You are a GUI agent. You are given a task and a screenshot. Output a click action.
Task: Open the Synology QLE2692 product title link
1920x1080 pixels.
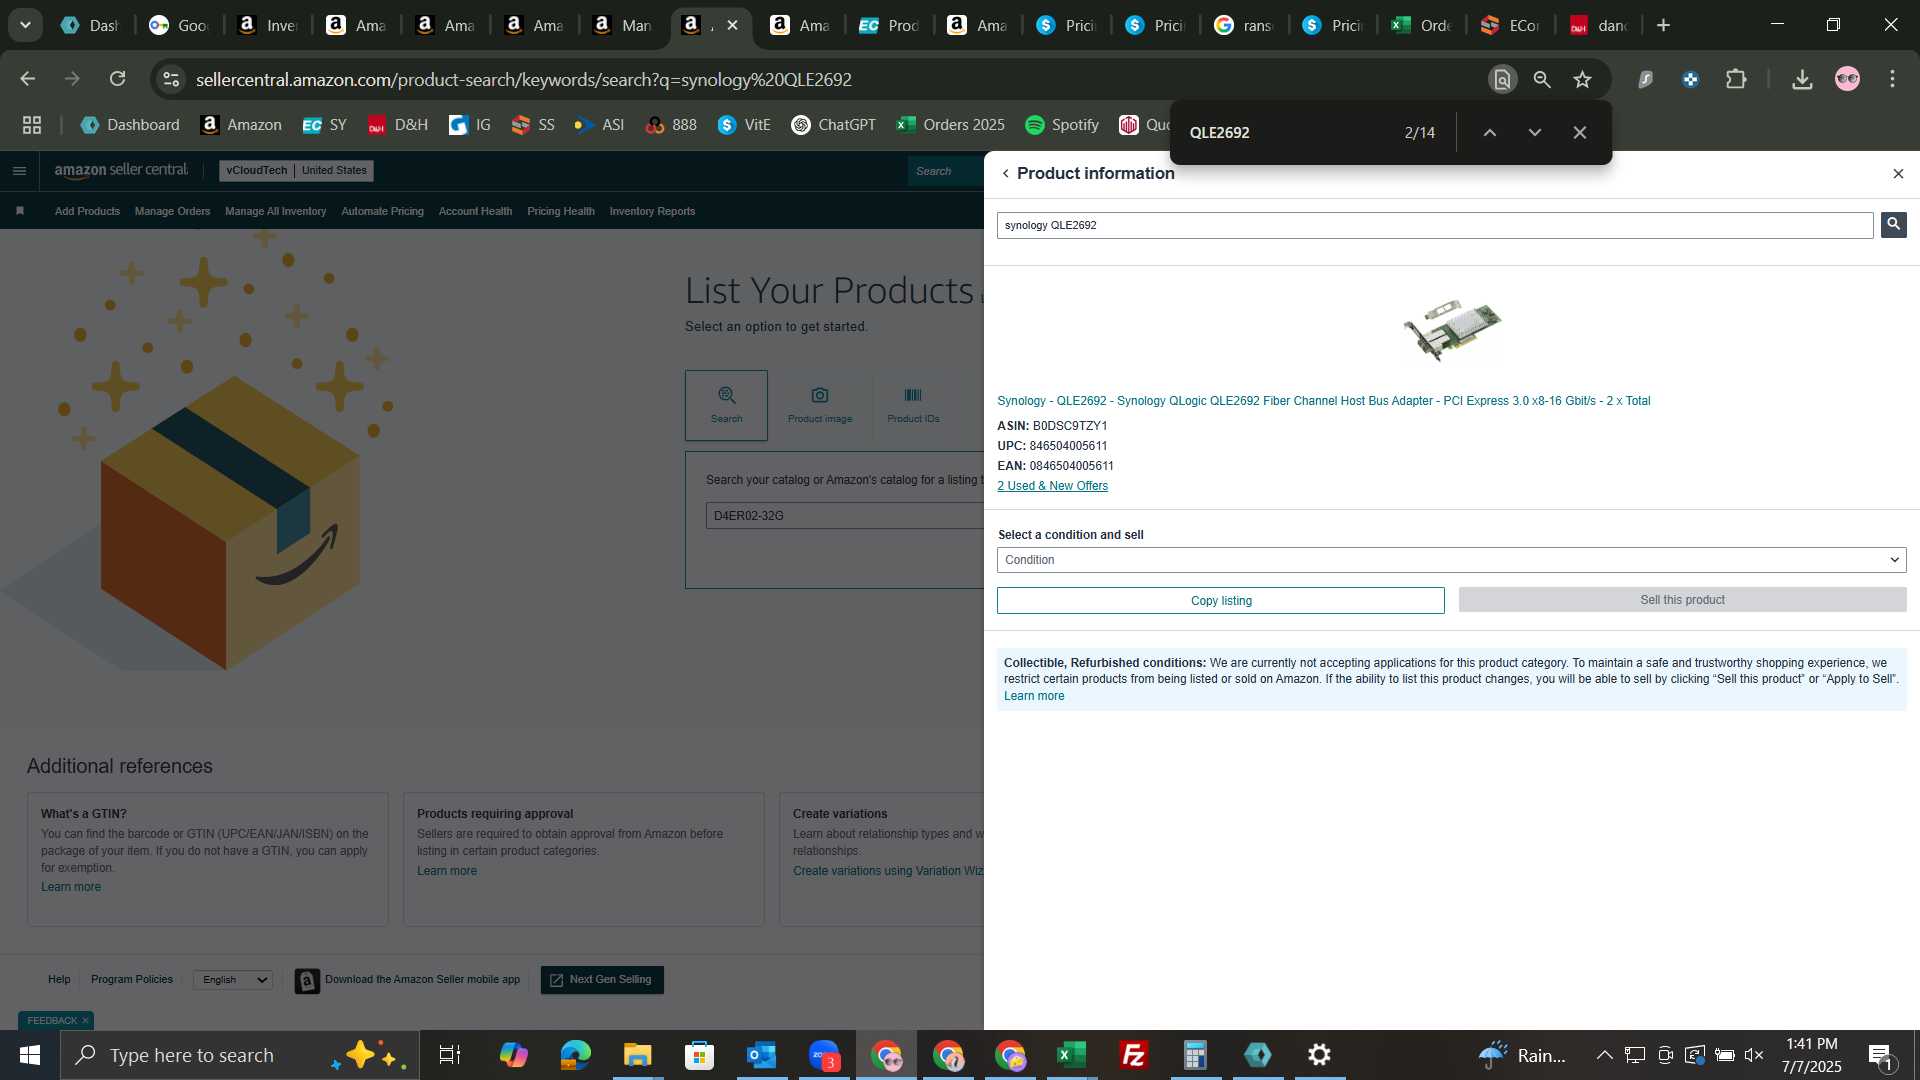(x=1323, y=401)
